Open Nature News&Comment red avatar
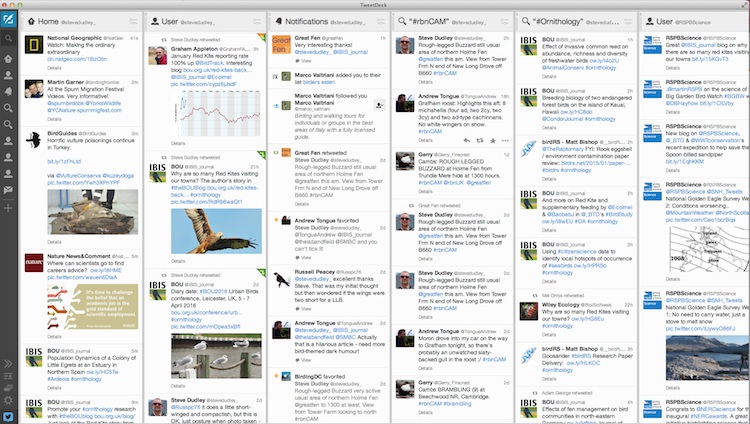This screenshot has width=750, height=424. coord(34,263)
